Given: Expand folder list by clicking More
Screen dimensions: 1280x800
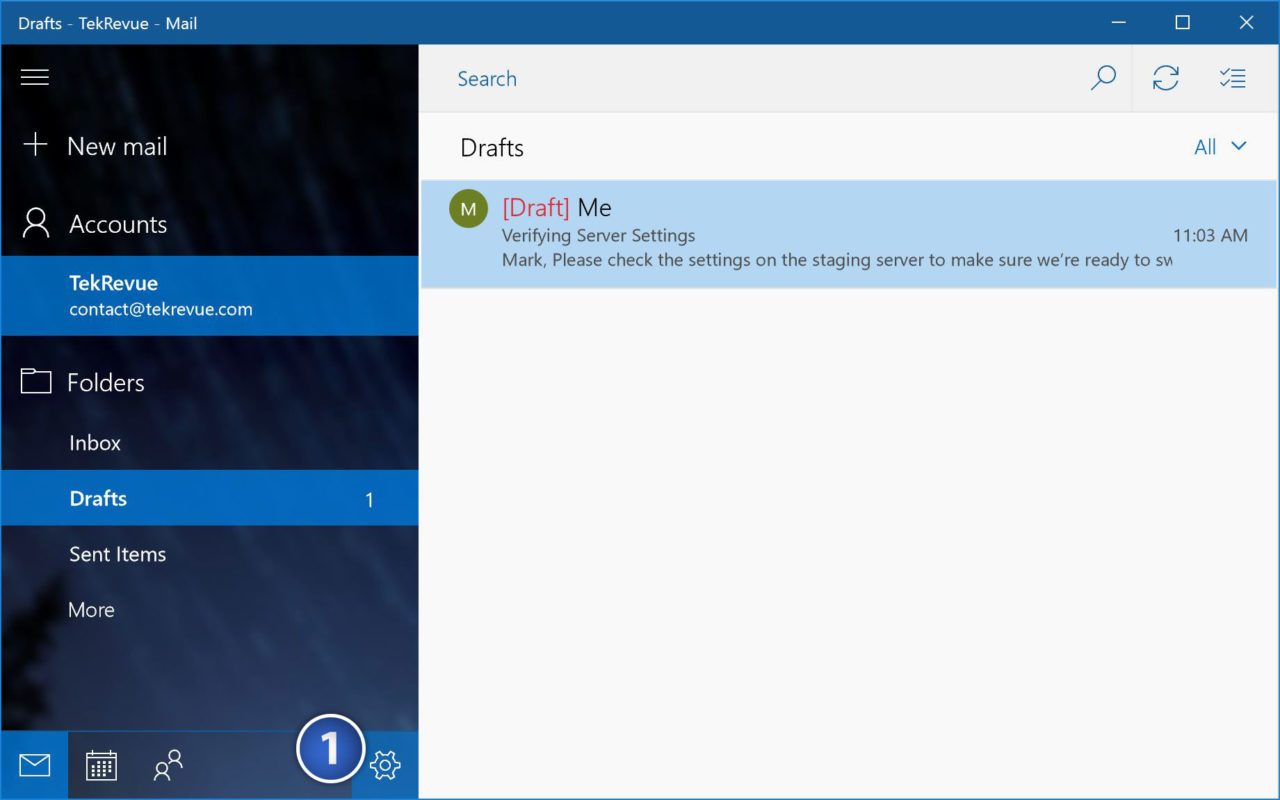Looking at the screenshot, I should [x=91, y=609].
